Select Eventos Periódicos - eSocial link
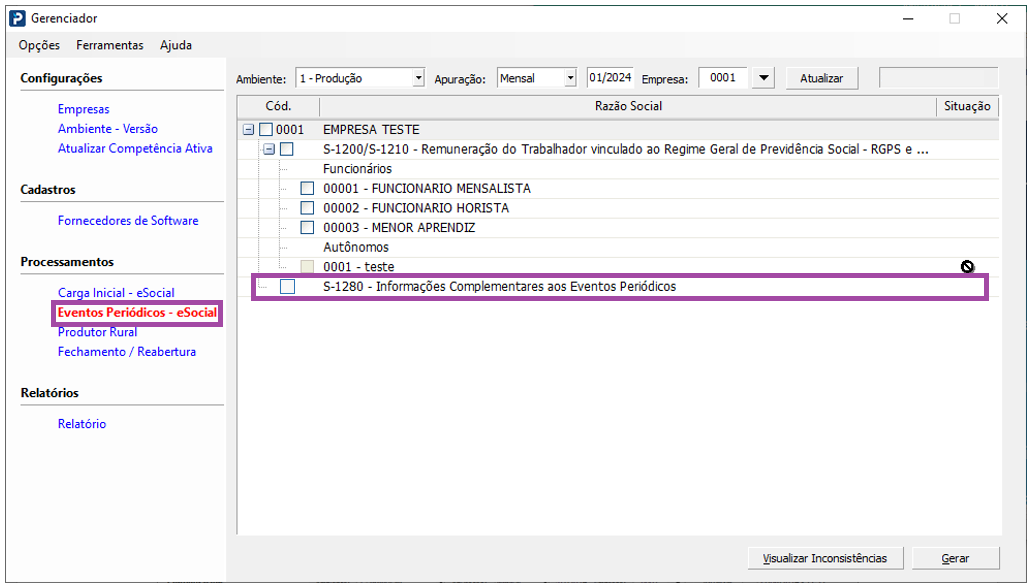Screen dimensions: 1030x587 (137, 313)
